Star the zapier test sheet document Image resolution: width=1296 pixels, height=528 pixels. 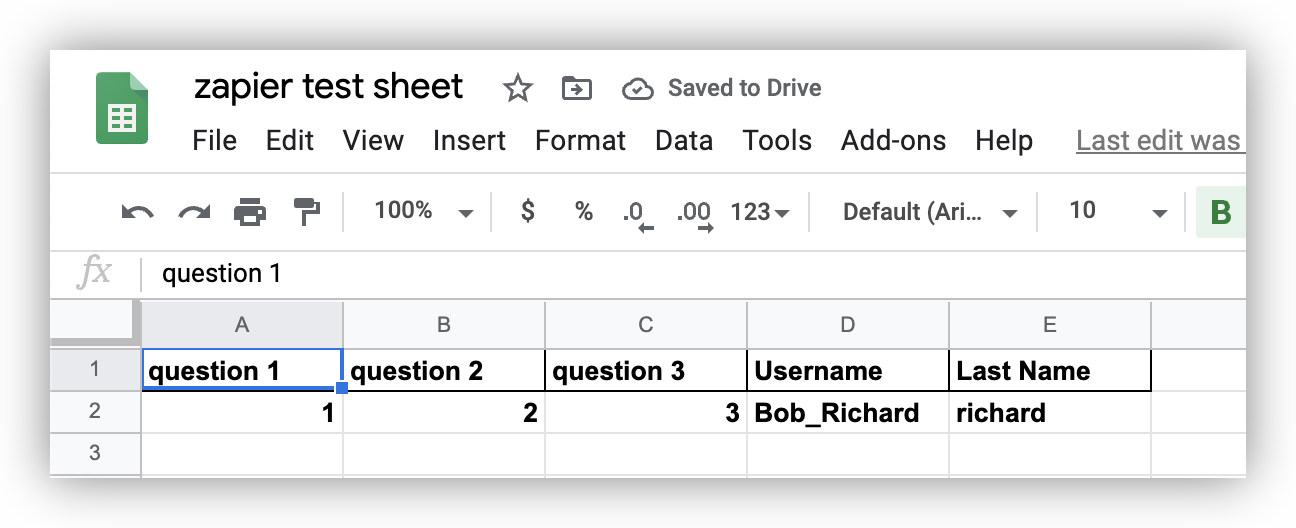(x=517, y=89)
